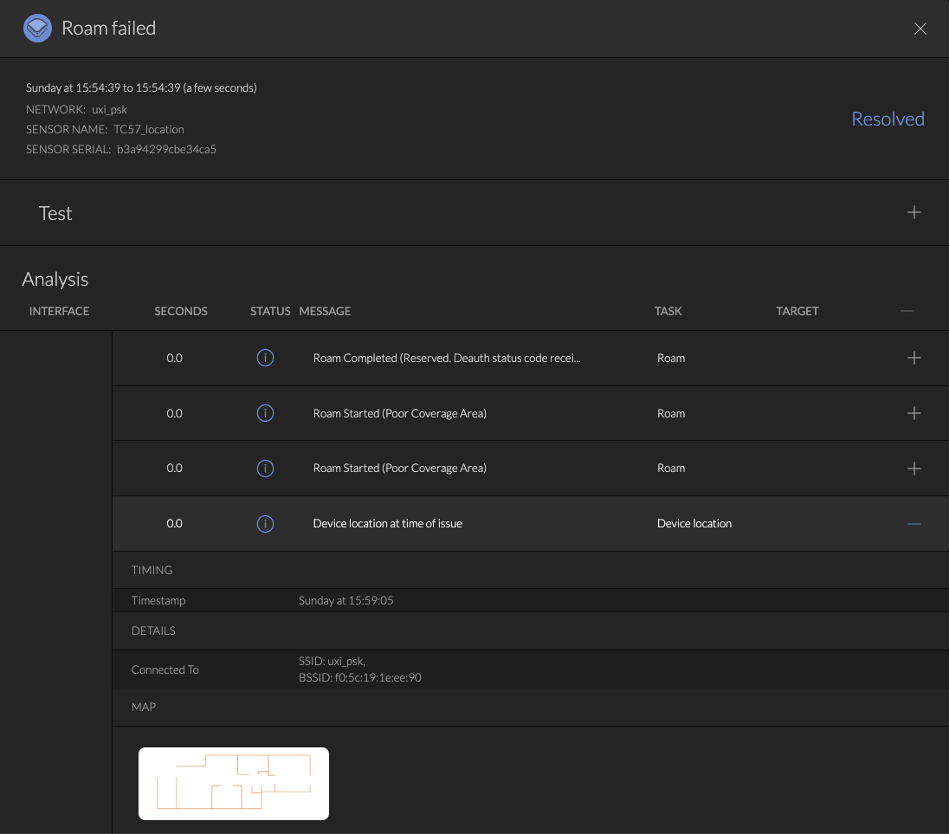This screenshot has width=950, height=834.
Task: Select the second Roam Started message
Action: coord(400,468)
